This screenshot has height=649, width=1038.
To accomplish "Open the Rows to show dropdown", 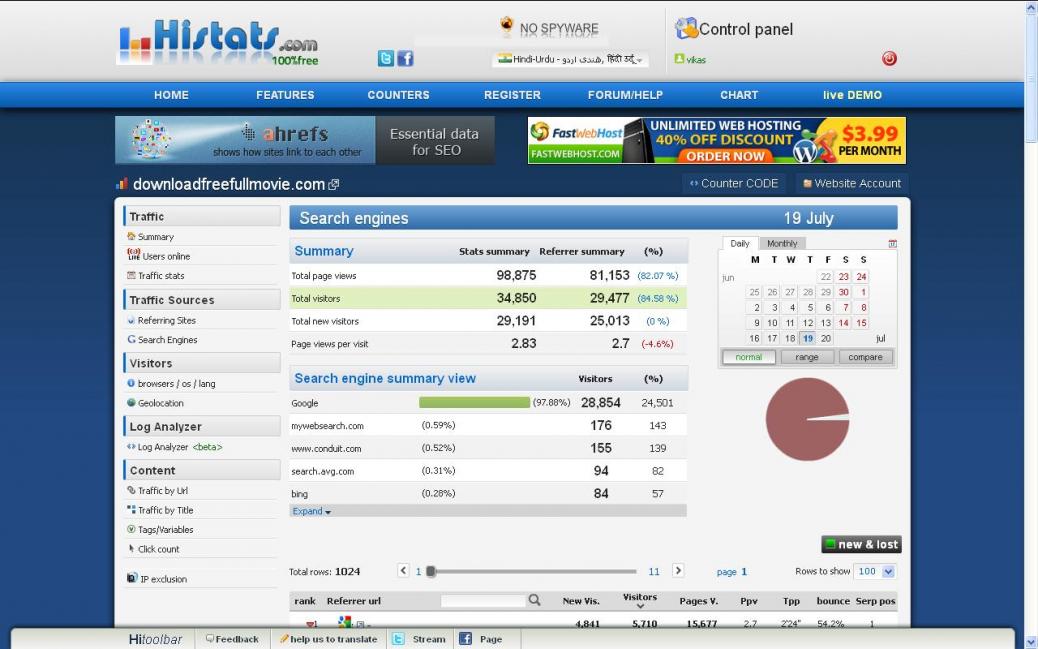I will tap(874, 572).
